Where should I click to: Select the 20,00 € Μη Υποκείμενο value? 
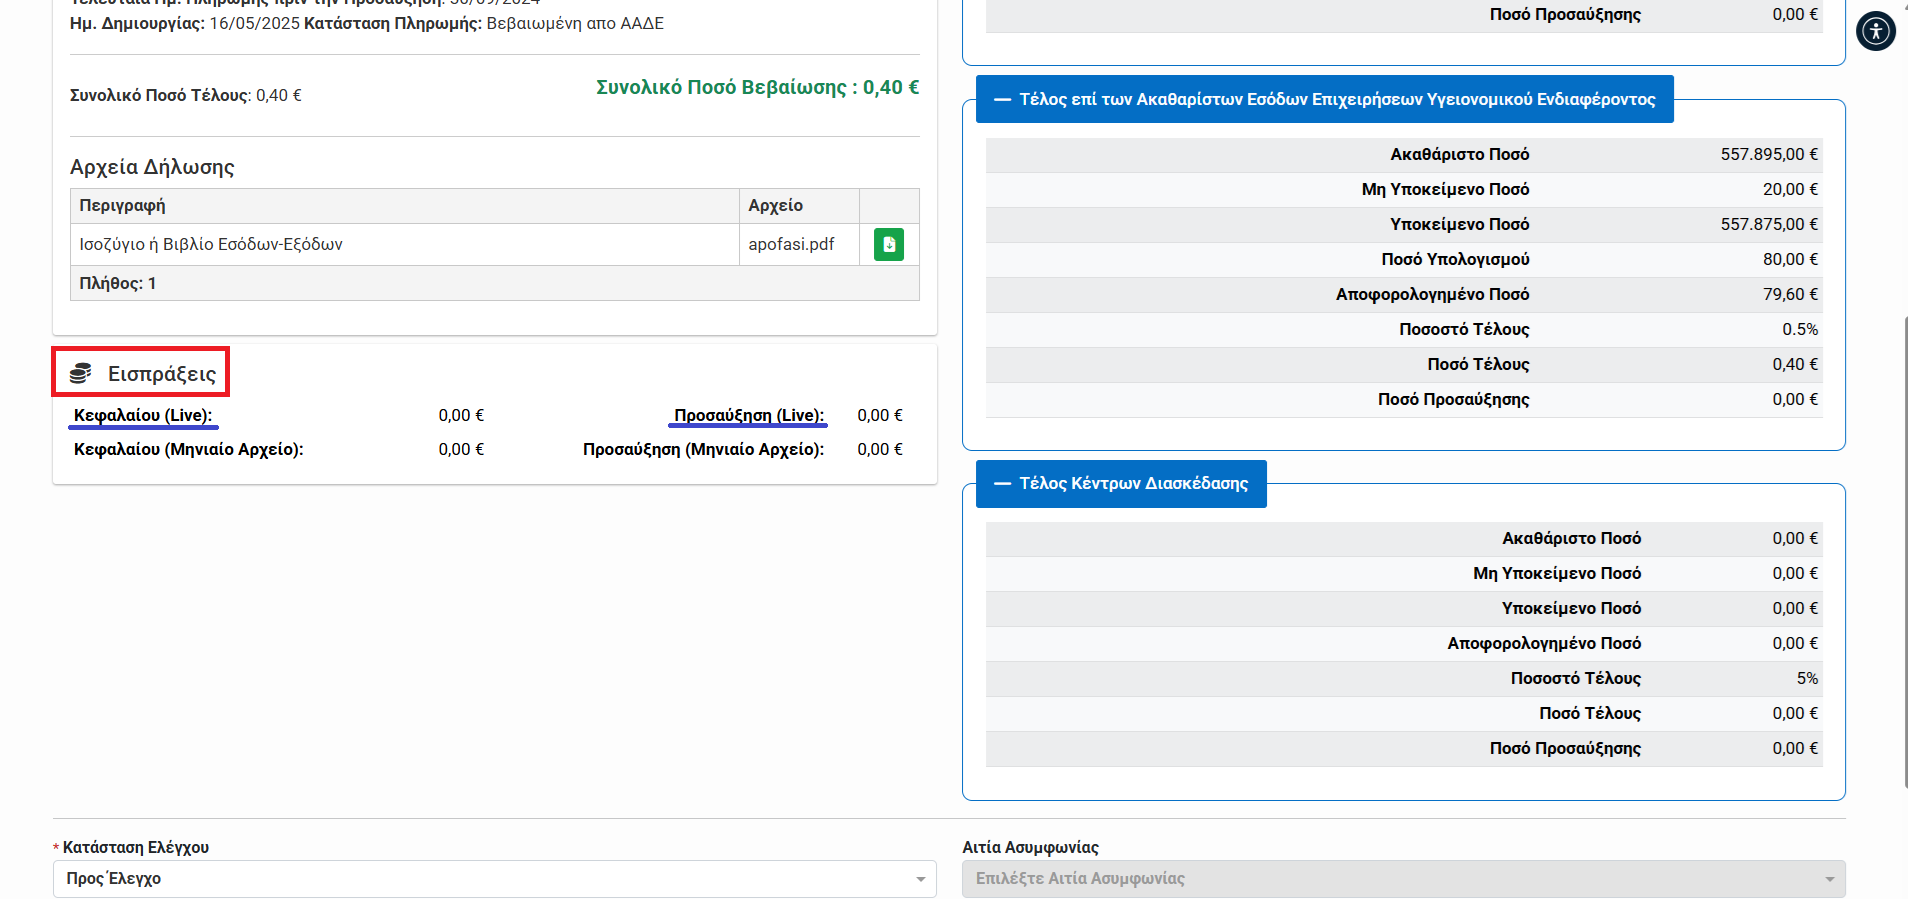point(1790,189)
